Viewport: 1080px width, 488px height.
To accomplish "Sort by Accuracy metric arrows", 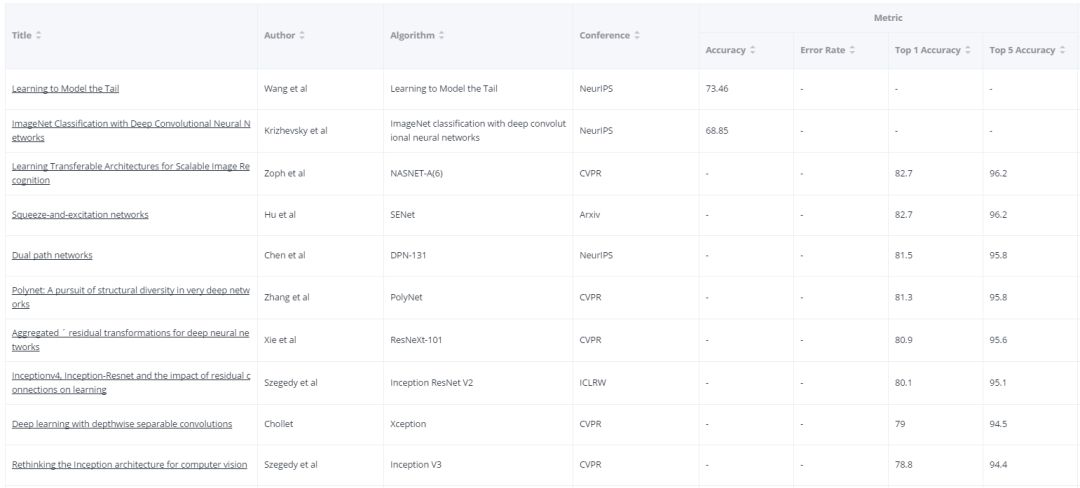I will (x=753, y=51).
